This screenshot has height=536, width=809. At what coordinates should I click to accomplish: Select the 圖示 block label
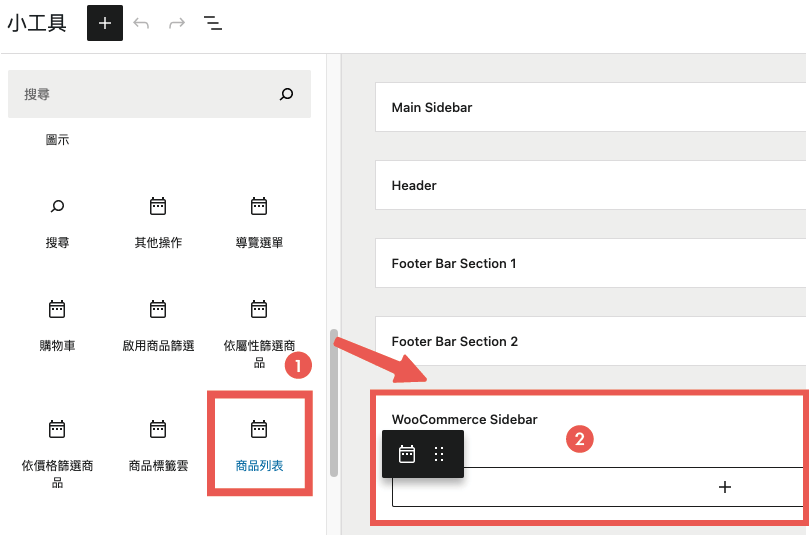(57, 140)
